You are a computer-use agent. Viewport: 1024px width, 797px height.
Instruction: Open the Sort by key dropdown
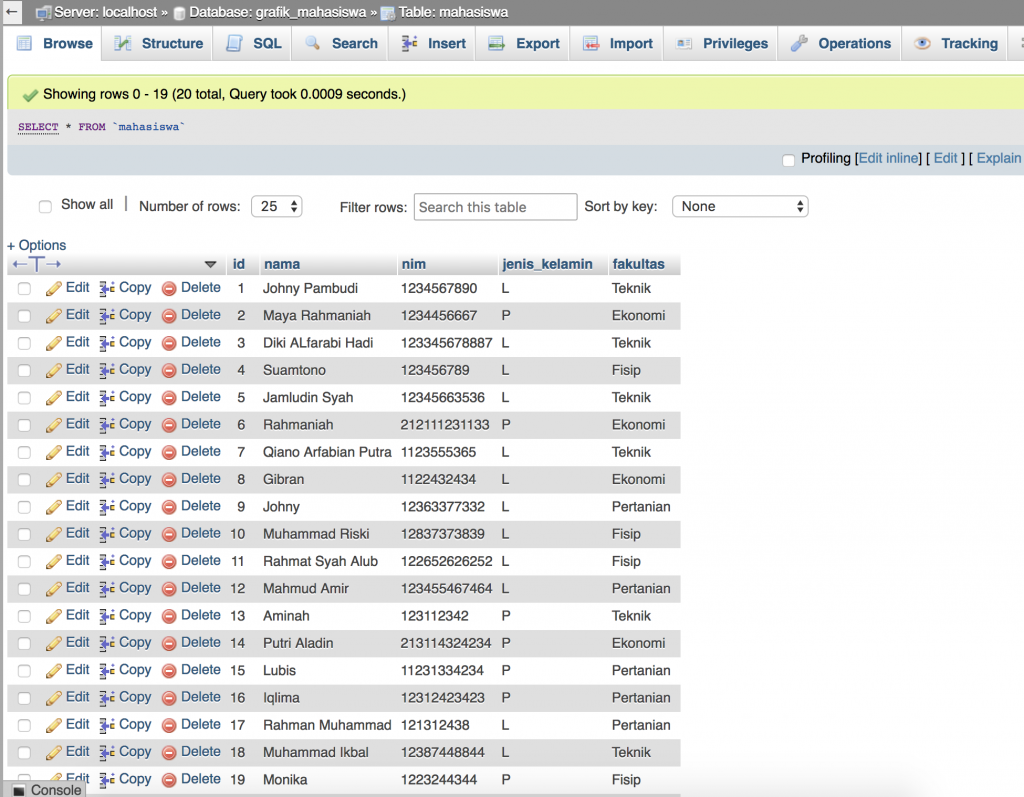tap(740, 206)
